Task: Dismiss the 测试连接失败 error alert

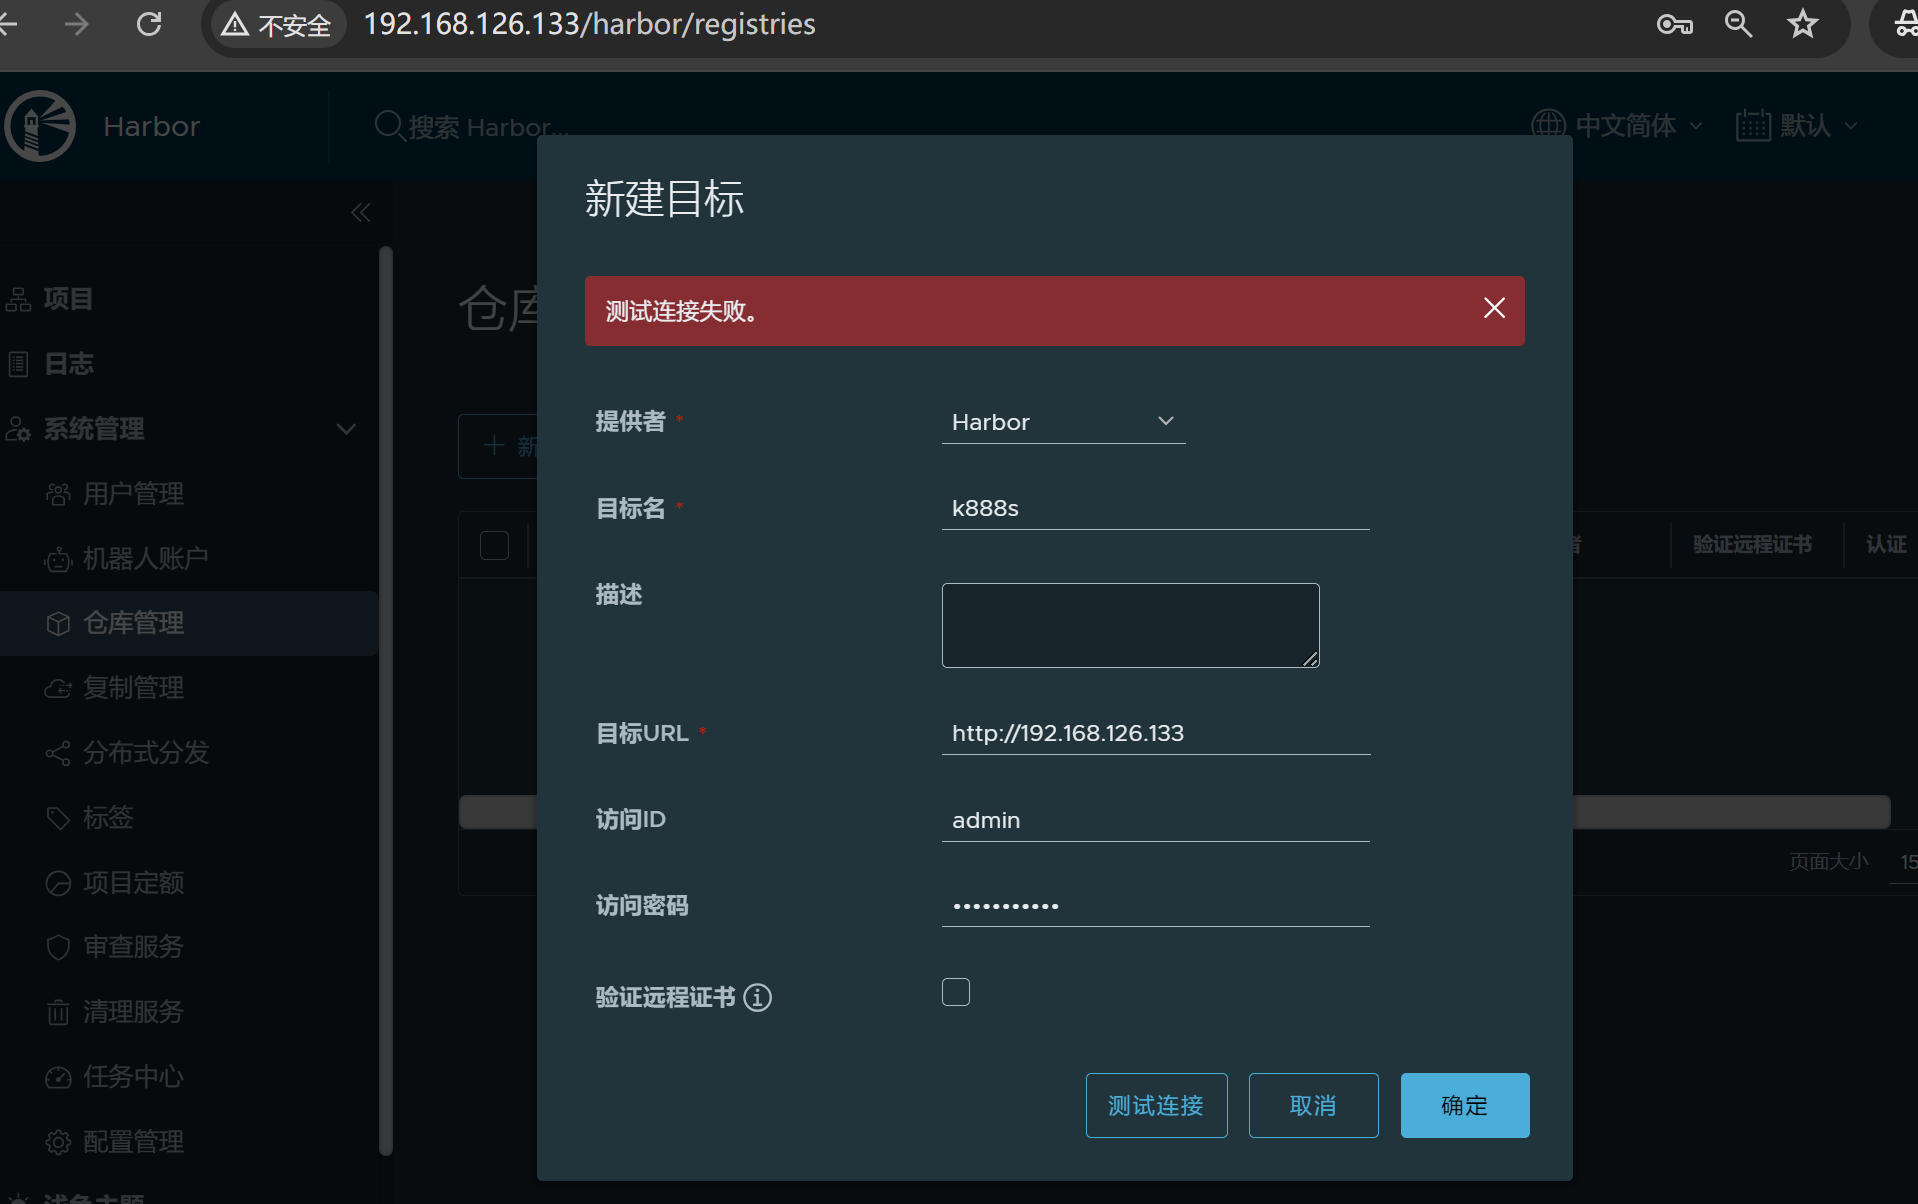Action: [1494, 308]
